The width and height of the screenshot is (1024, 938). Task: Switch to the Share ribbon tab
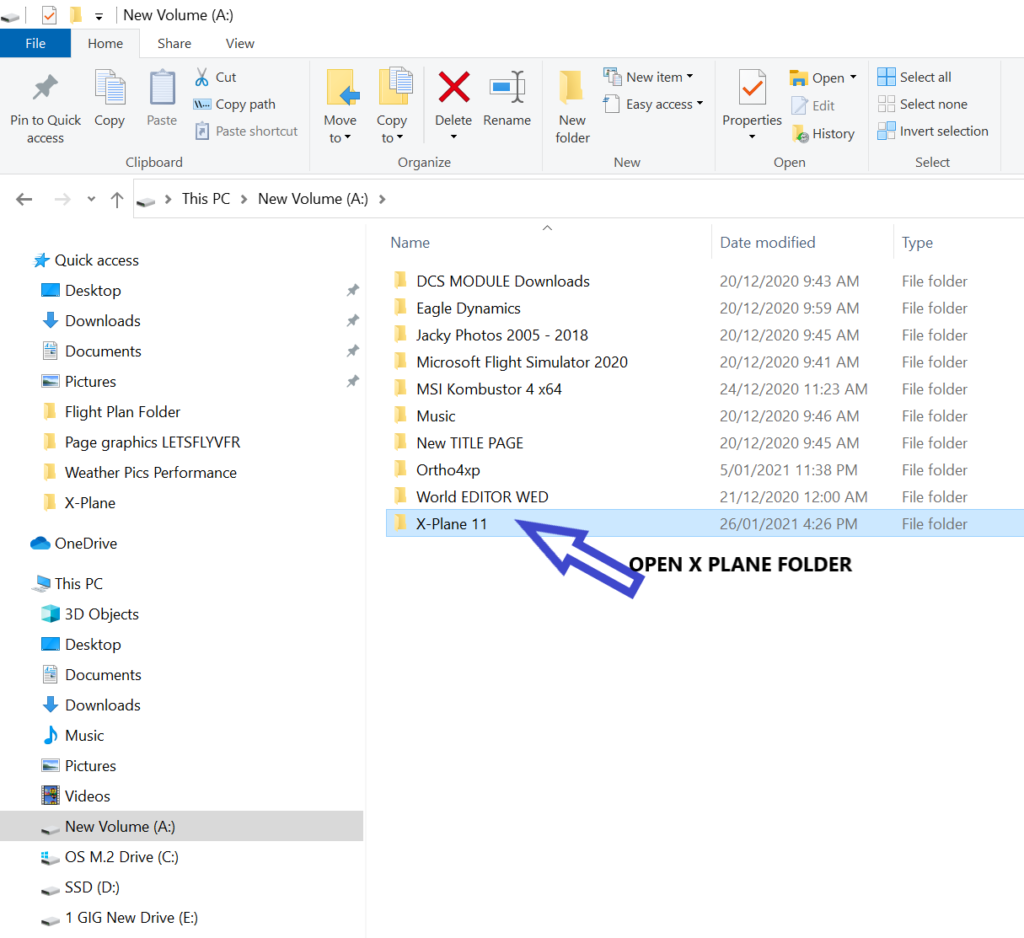[x=174, y=43]
